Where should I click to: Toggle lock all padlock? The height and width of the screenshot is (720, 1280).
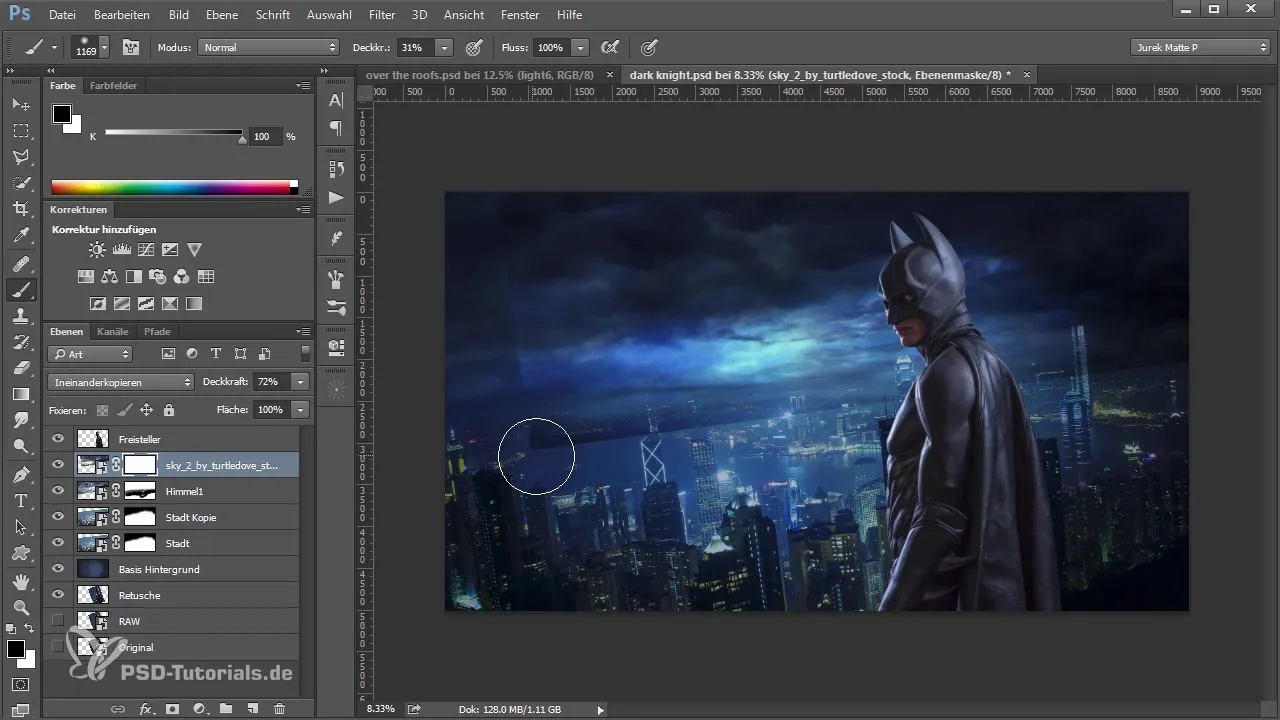click(x=169, y=410)
